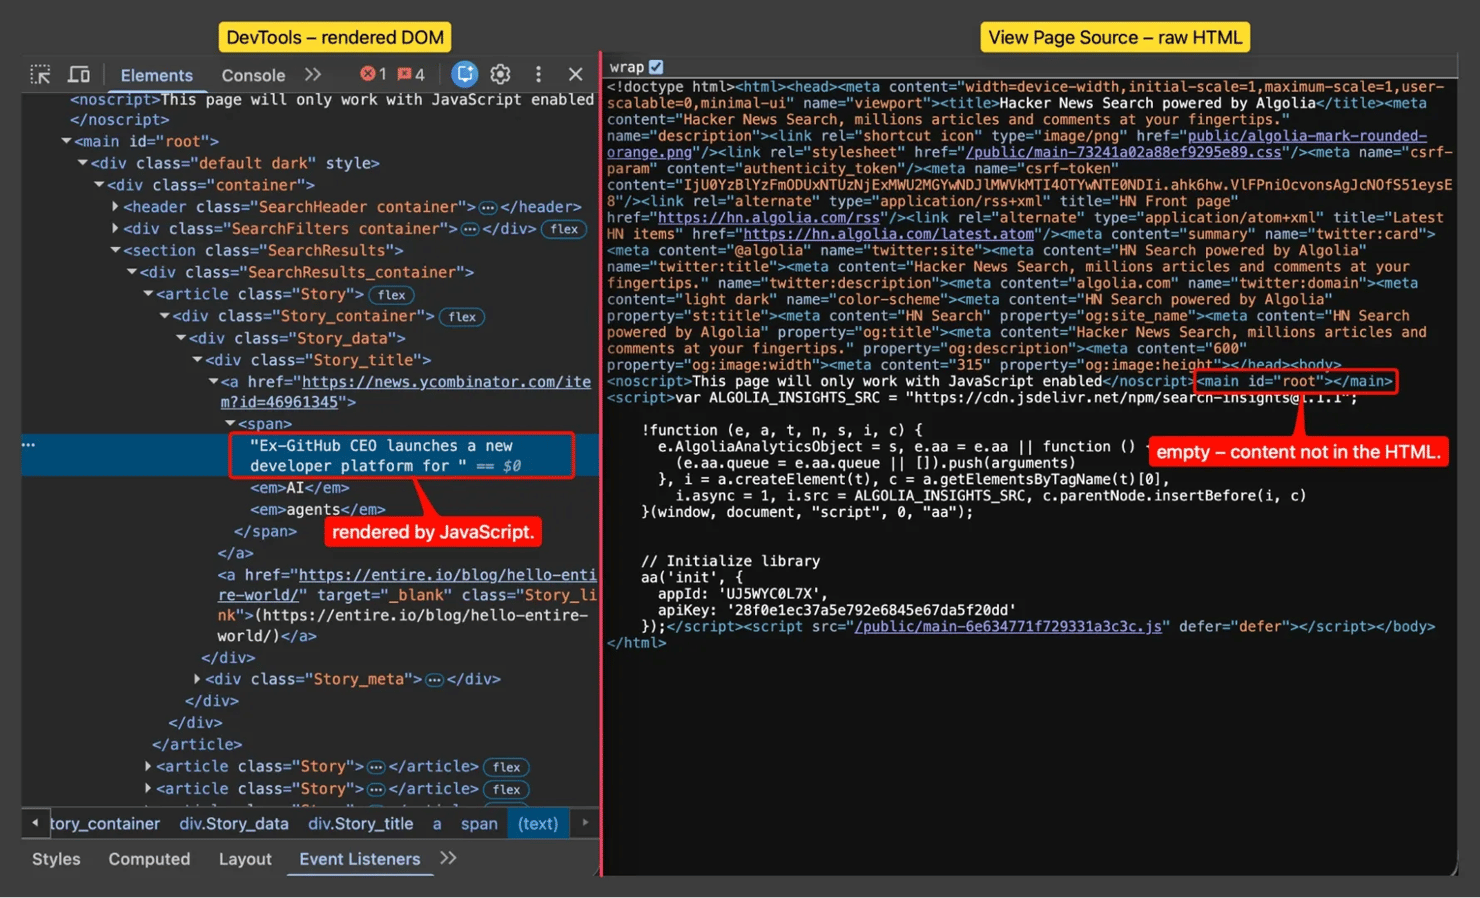This screenshot has height=898, width=1480.
Task: Open main-73241a02a88ef9295e89.css link in source
Action: 1123,152
